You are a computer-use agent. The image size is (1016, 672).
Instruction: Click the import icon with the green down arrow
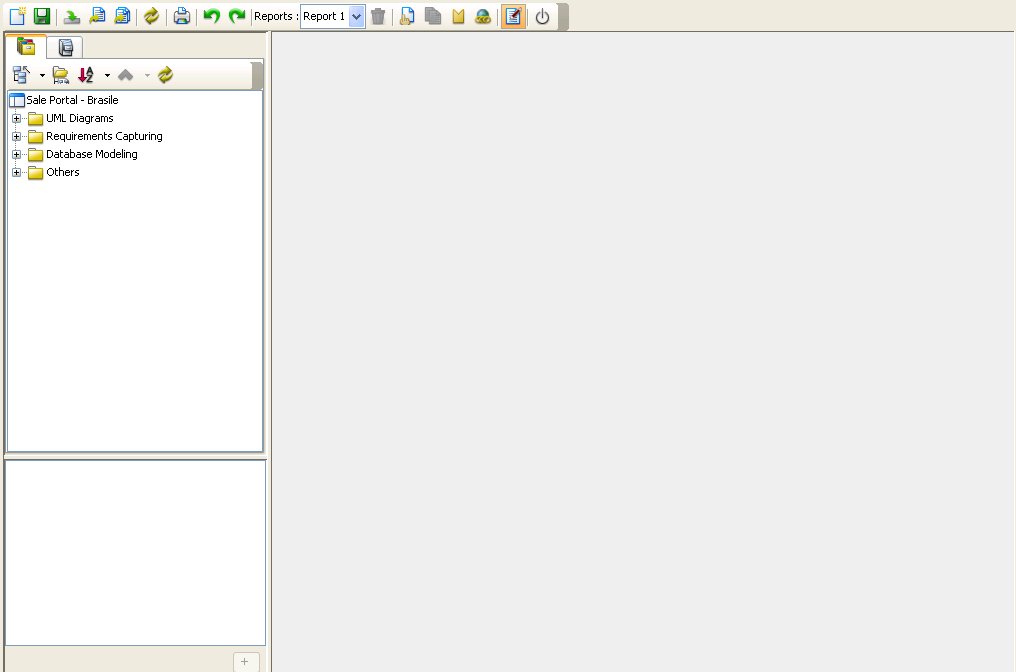pos(71,16)
